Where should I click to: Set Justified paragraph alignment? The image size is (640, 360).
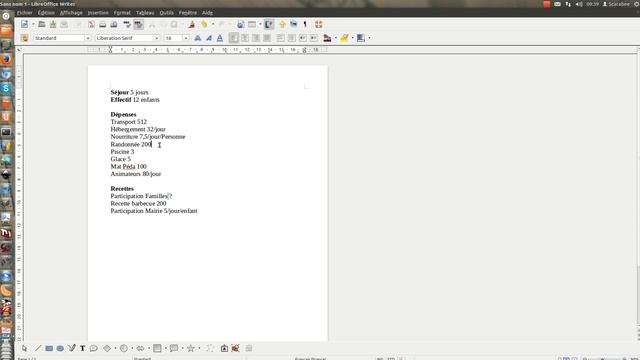tap(267, 38)
